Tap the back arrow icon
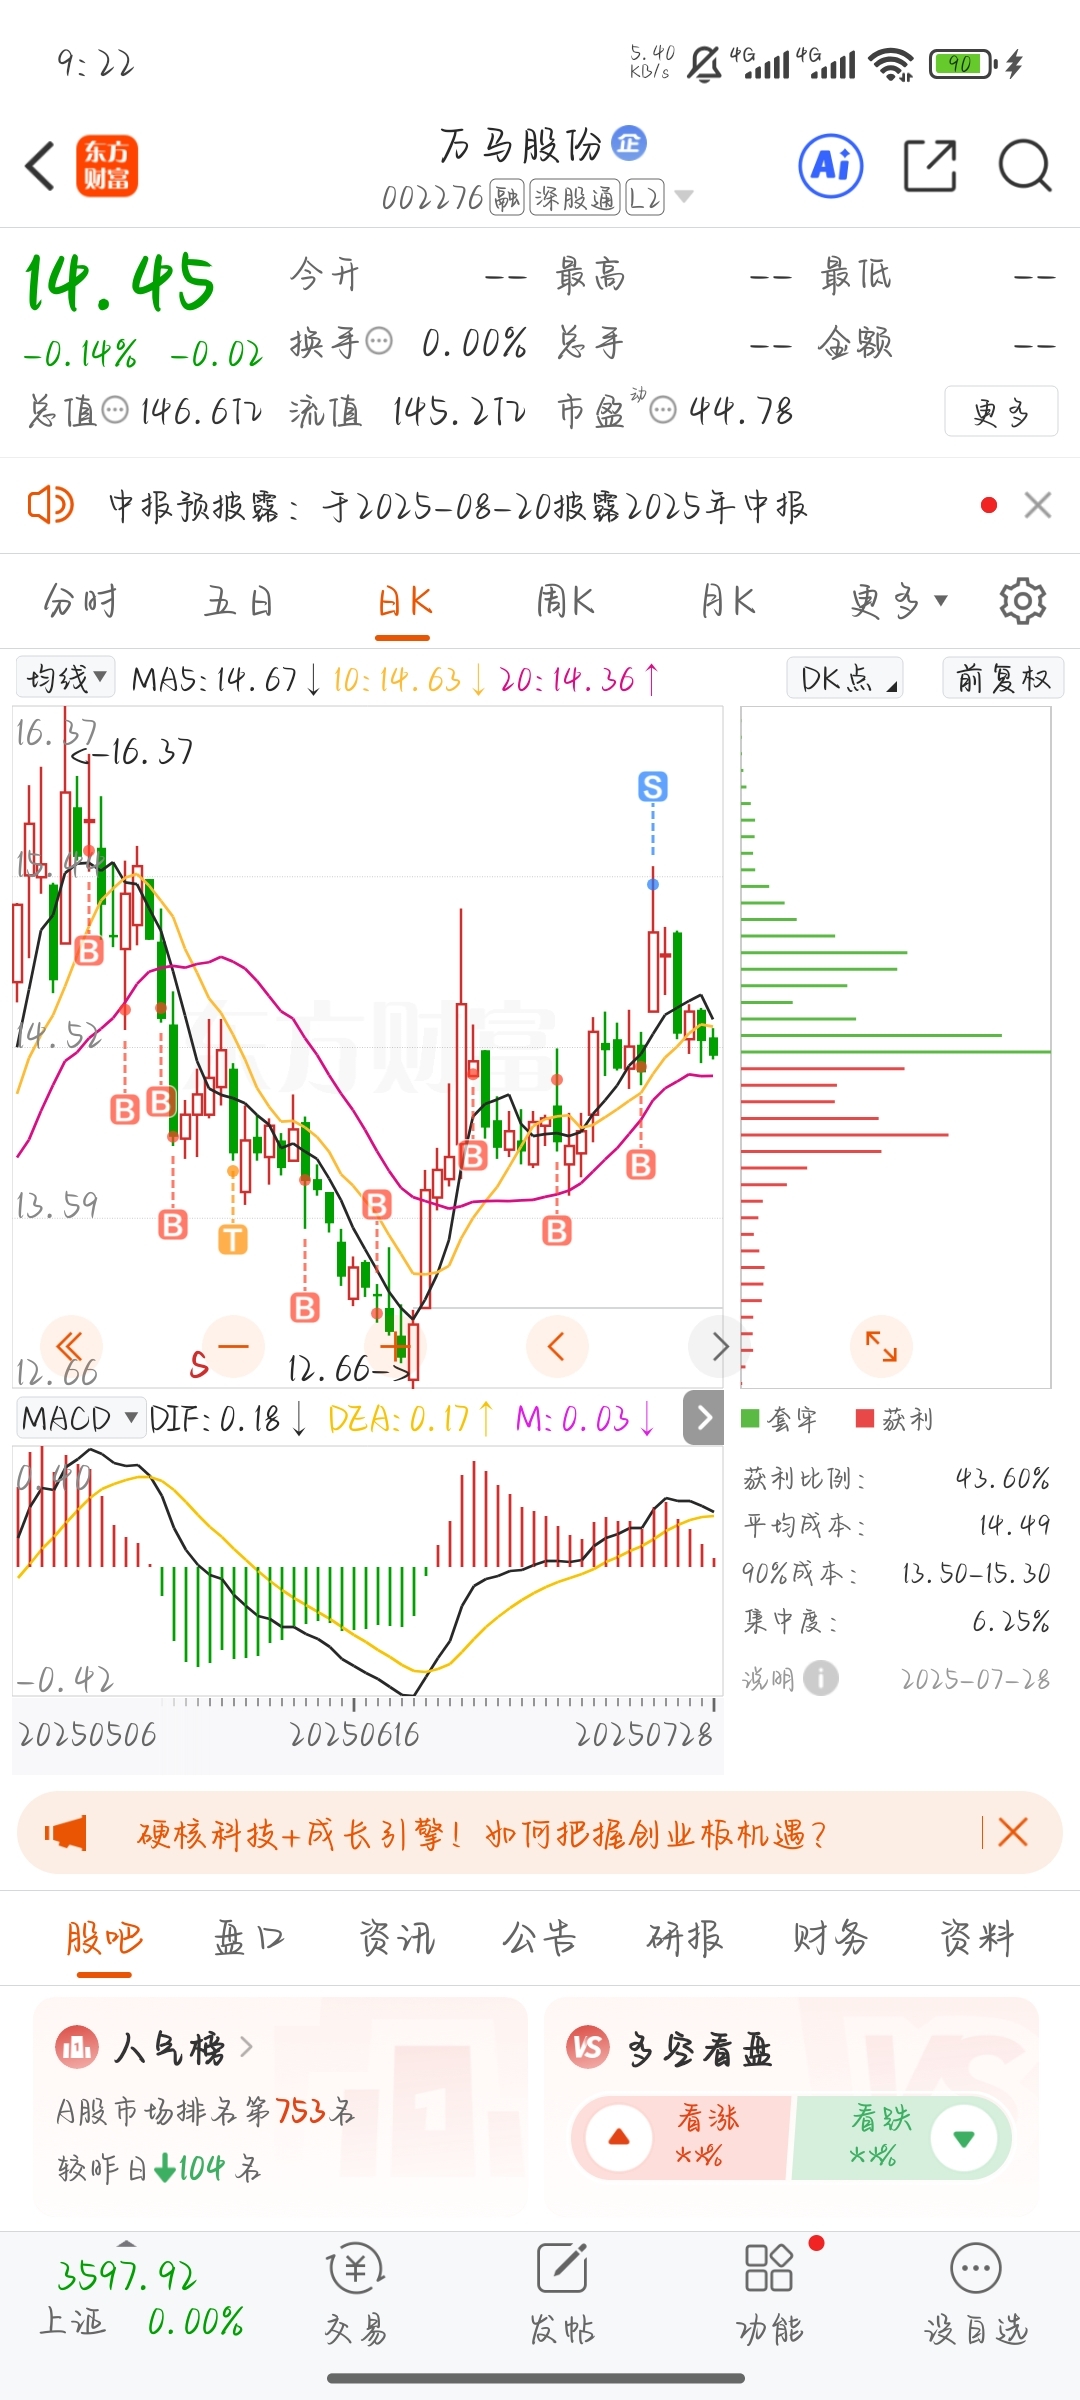The image size is (1080, 2400). [40, 166]
